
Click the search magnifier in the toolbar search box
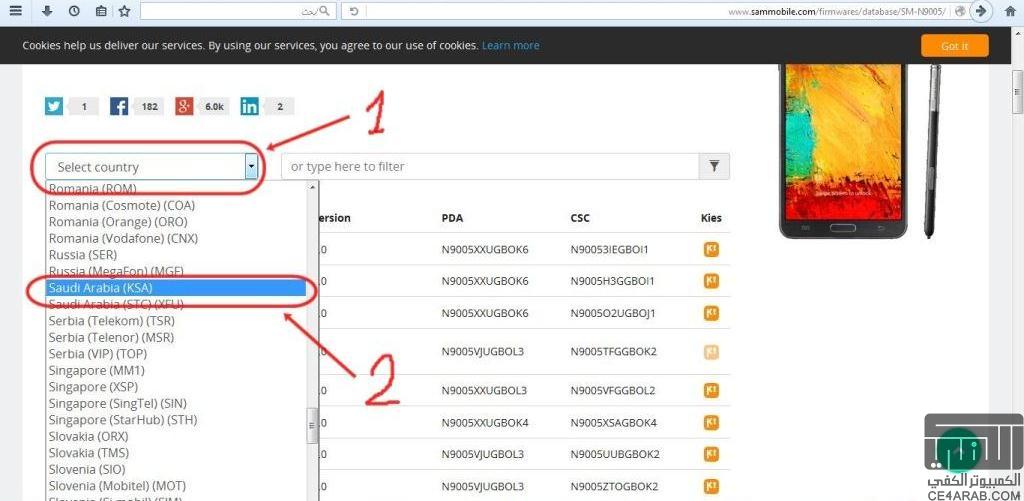(325, 11)
